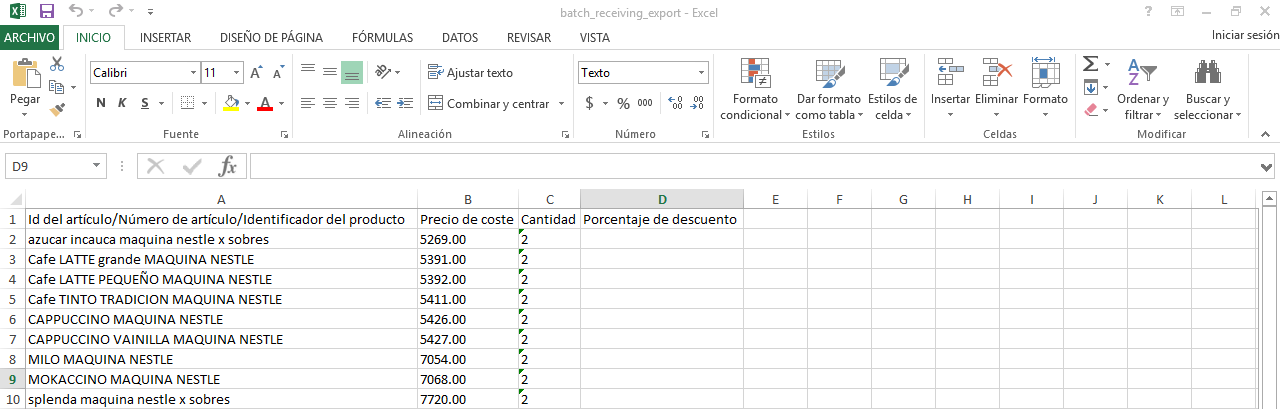Click the Fill down icon
1280x409 pixels.
point(1090,87)
